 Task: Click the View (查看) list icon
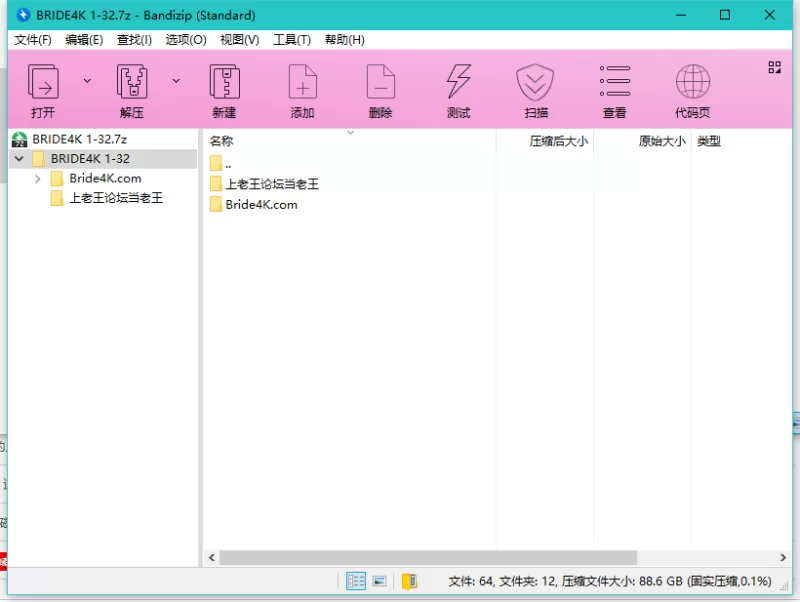pyautogui.click(x=614, y=82)
